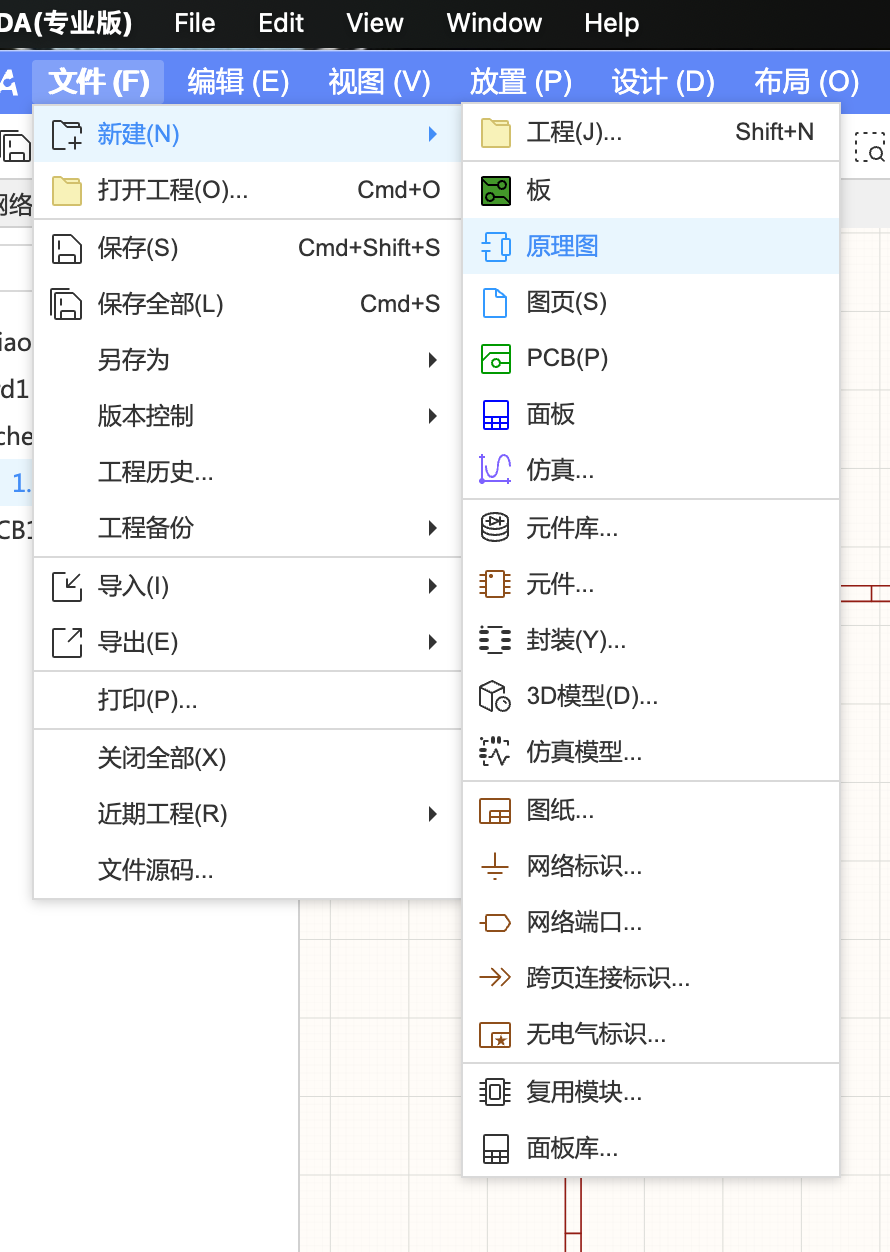
Task: Select the 封装(Y)... footprint icon
Action: [x=495, y=640]
